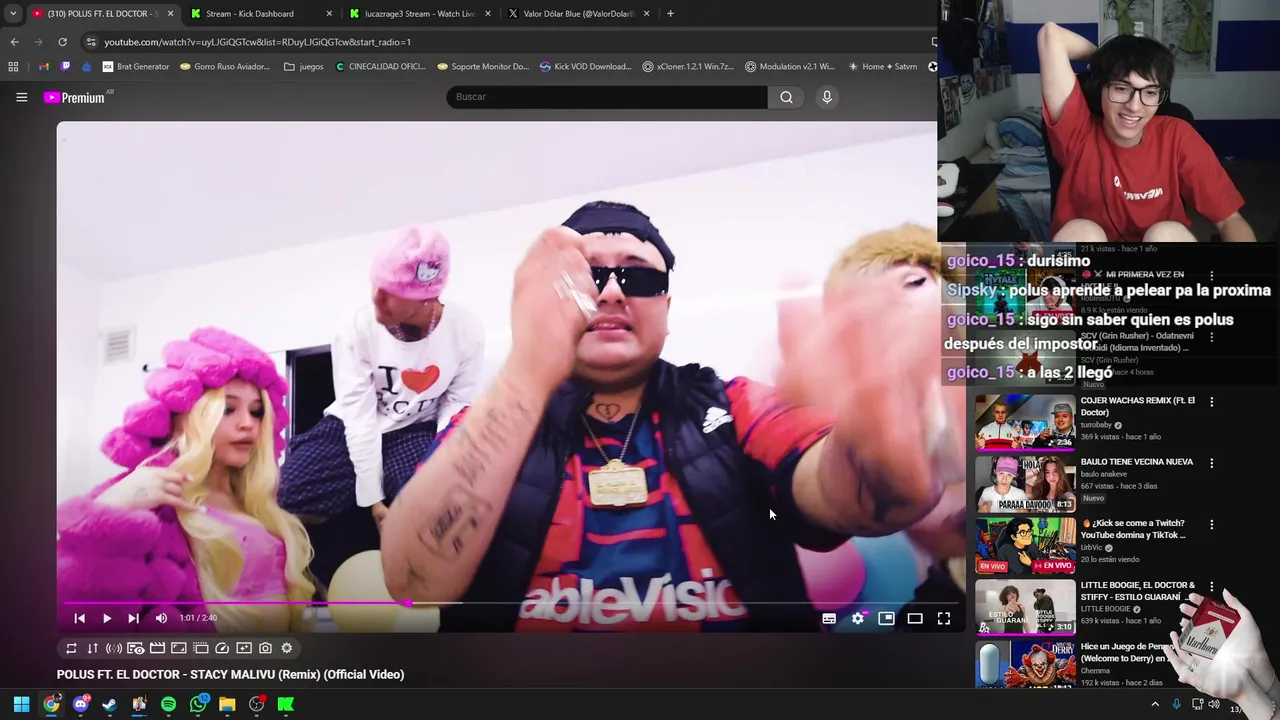This screenshot has height=720, width=1280.
Task: Open options menu for COJER WACHAS REMIX
Action: pos(1211,402)
